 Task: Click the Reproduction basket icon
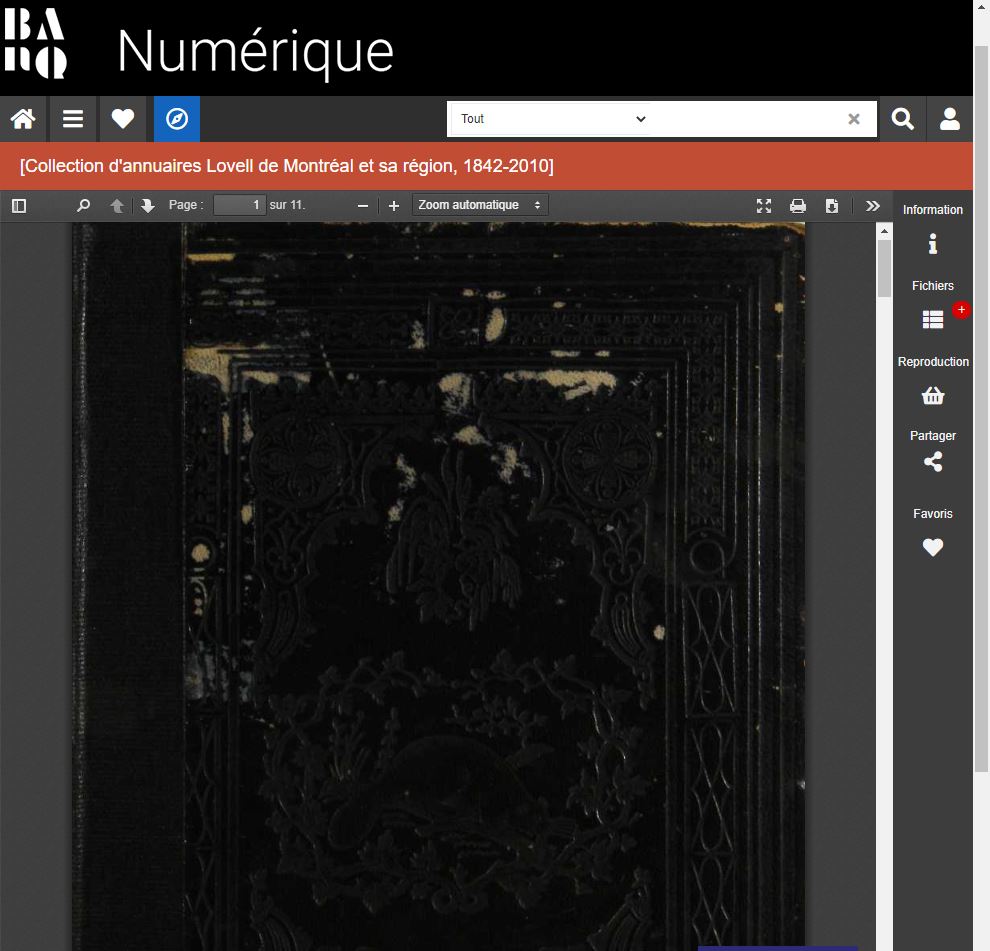933,396
